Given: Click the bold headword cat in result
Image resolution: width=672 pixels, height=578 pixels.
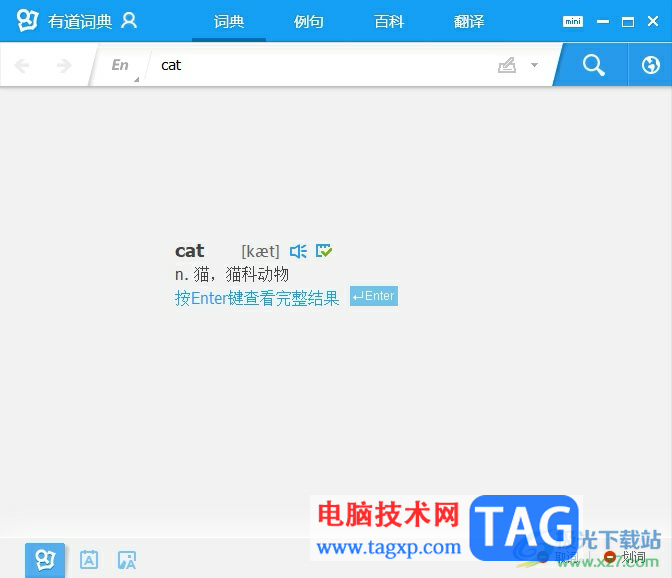Looking at the screenshot, I should (x=190, y=251).
